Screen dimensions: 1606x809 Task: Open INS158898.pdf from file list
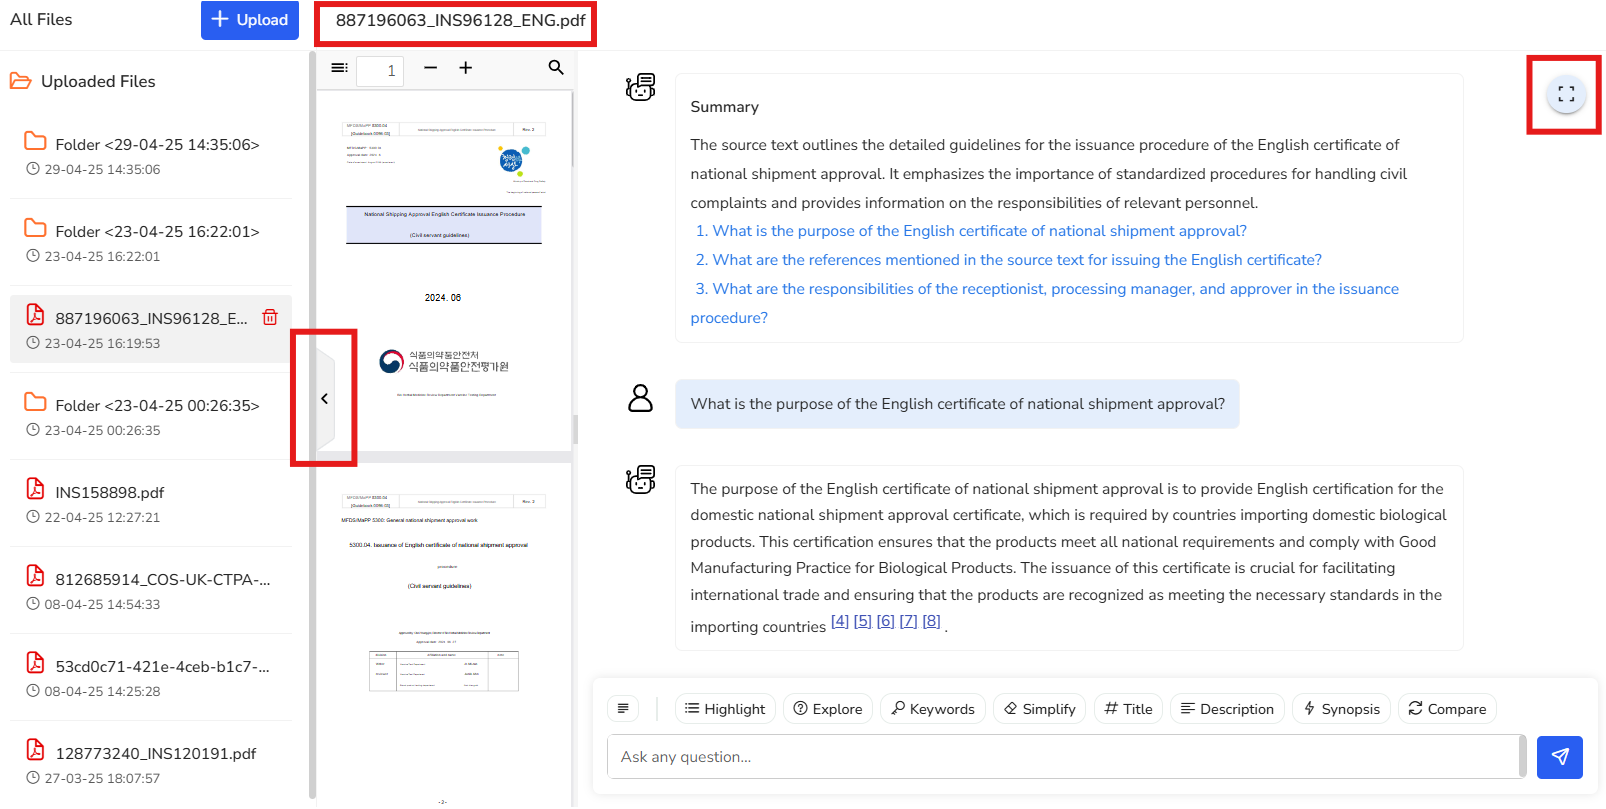tap(109, 493)
